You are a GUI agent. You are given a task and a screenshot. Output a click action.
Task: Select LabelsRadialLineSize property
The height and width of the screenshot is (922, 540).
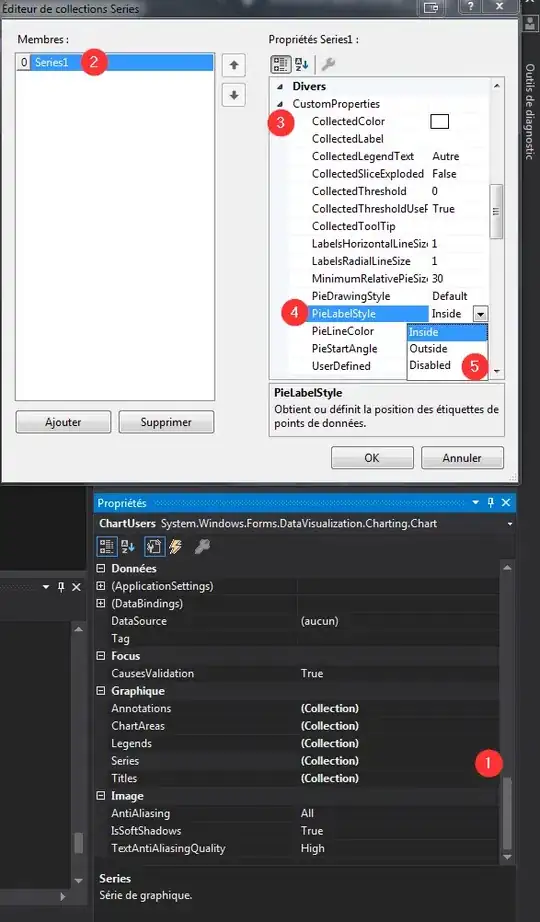click(x=361, y=261)
